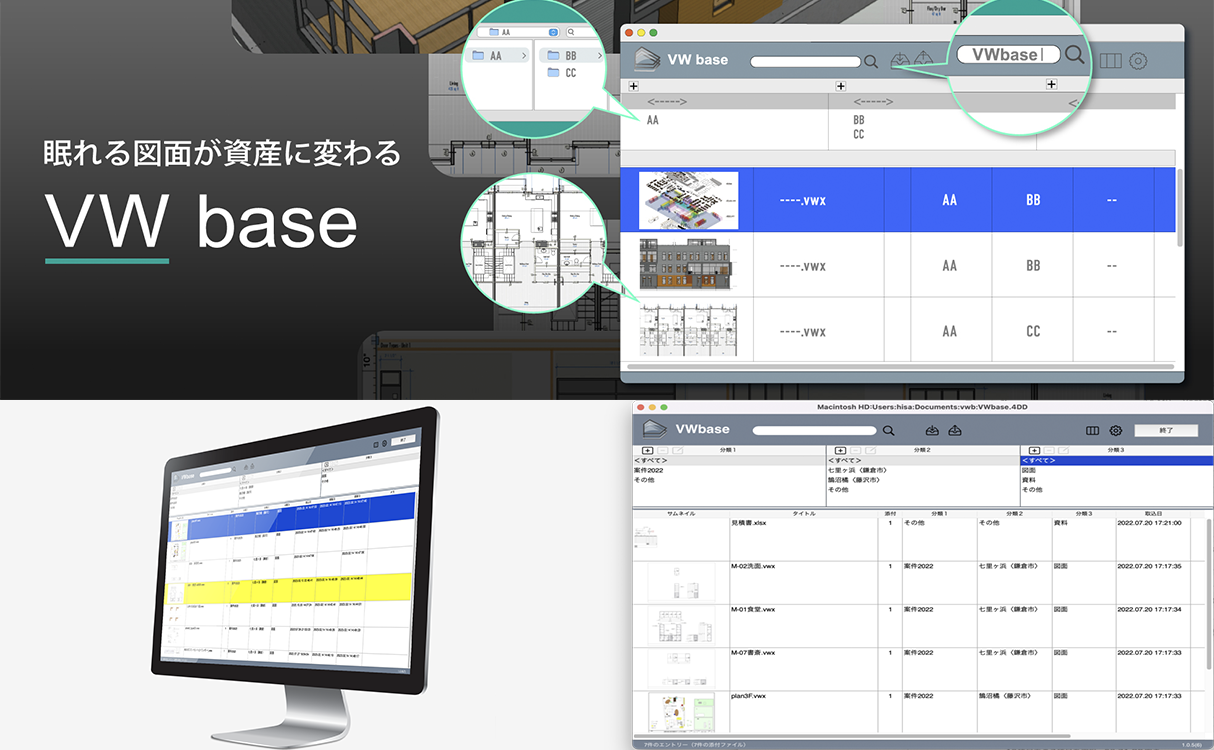Click the import tray icon in the 終了 toolbar
This screenshot has height=750, width=1214.
click(x=932, y=431)
